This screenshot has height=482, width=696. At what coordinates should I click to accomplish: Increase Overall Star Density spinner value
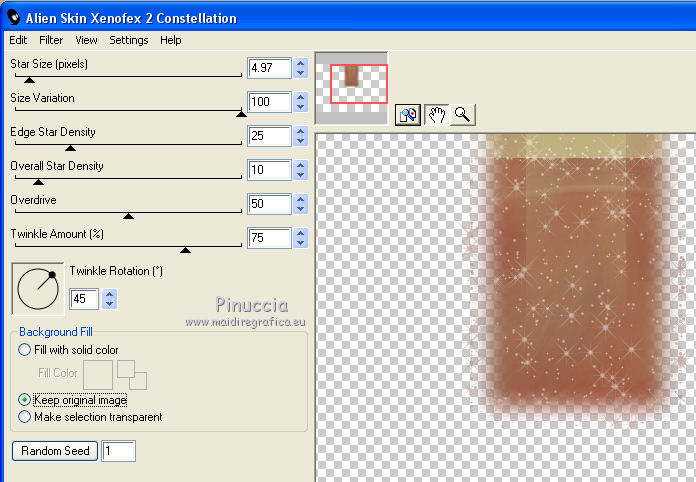(301, 165)
